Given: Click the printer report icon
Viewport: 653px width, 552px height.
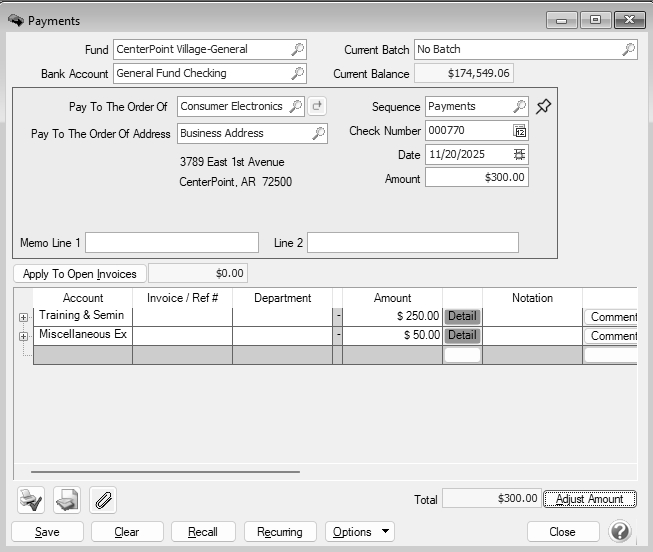Looking at the screenshot, I should [x=66, y=499].
